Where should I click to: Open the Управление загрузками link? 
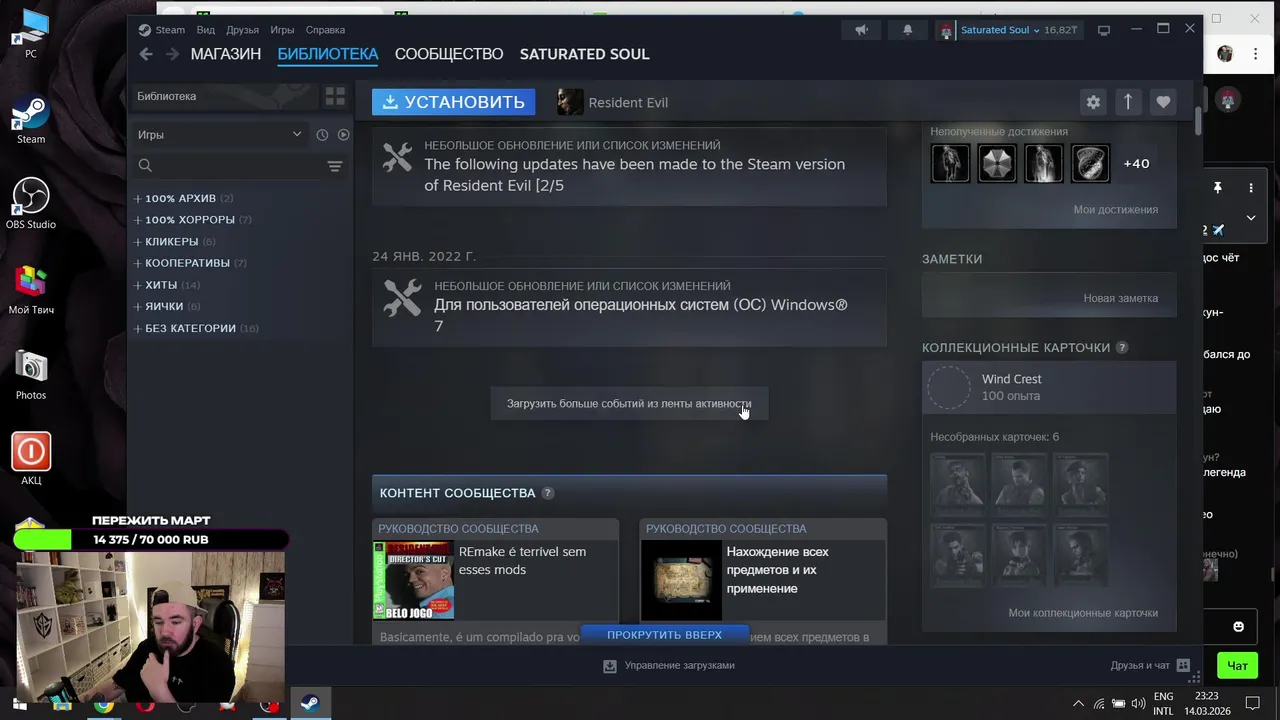680,666
